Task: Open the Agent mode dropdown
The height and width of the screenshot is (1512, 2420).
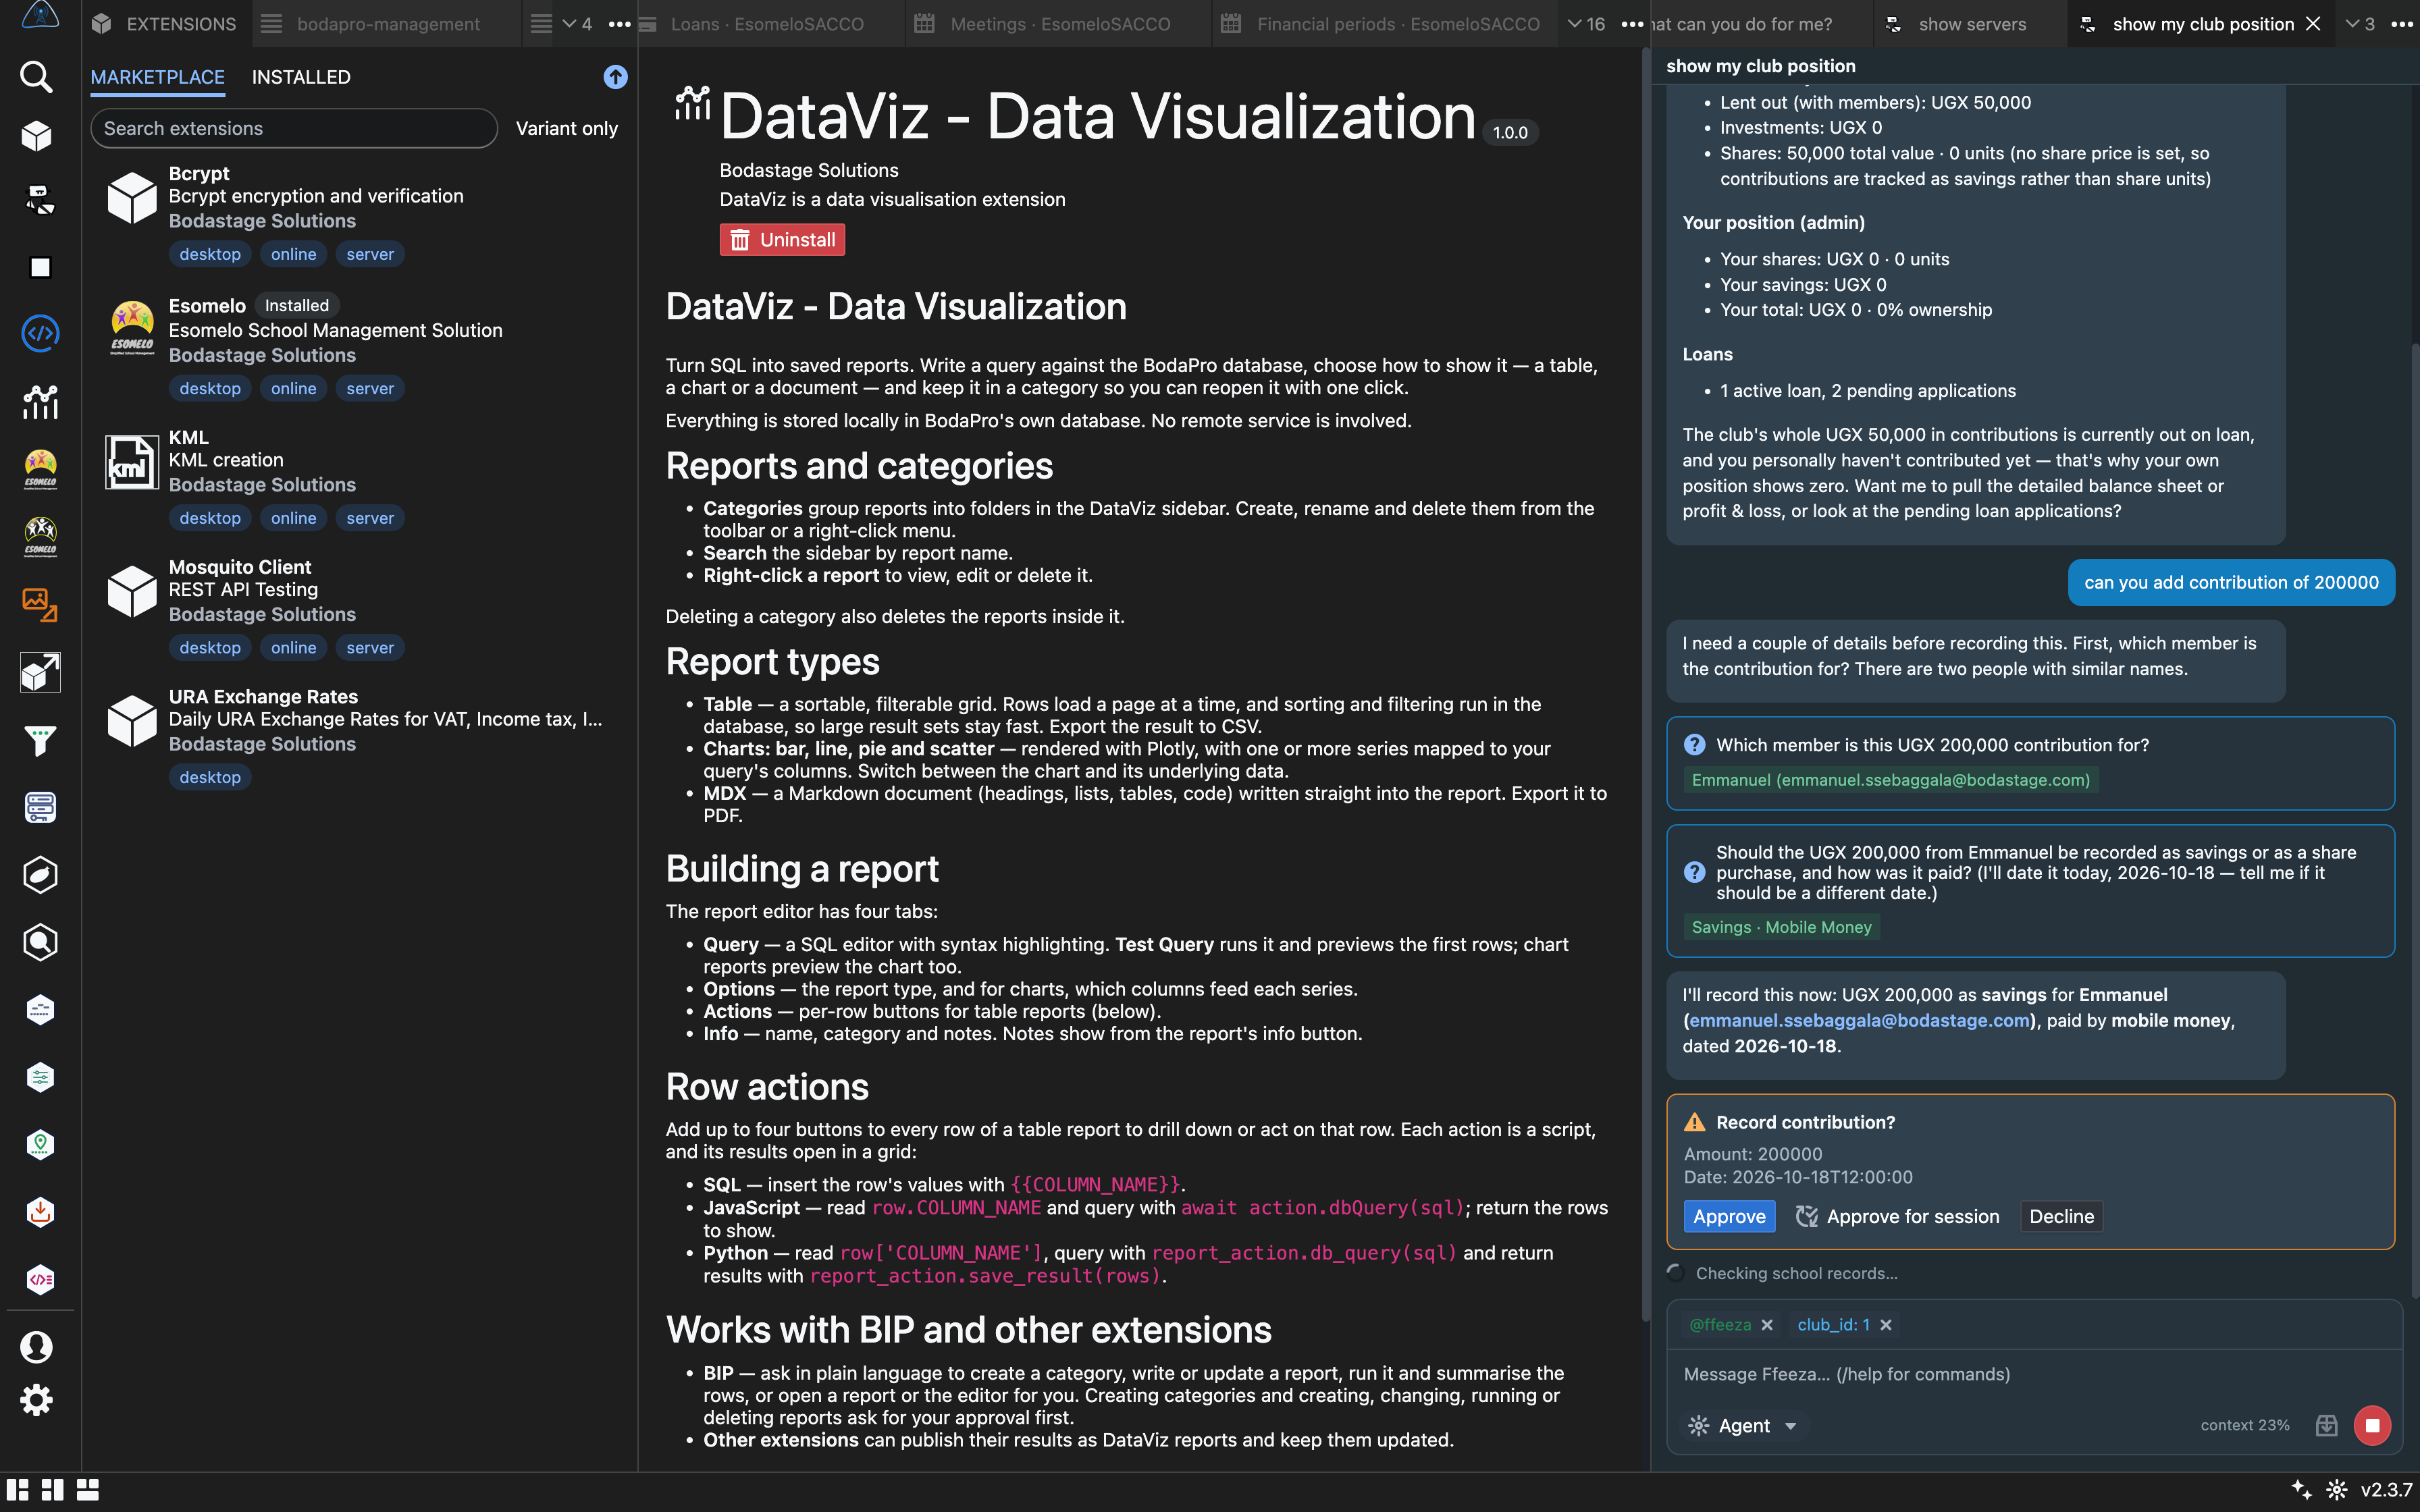Action: pyautogui.click(x=1742, y=1426)
